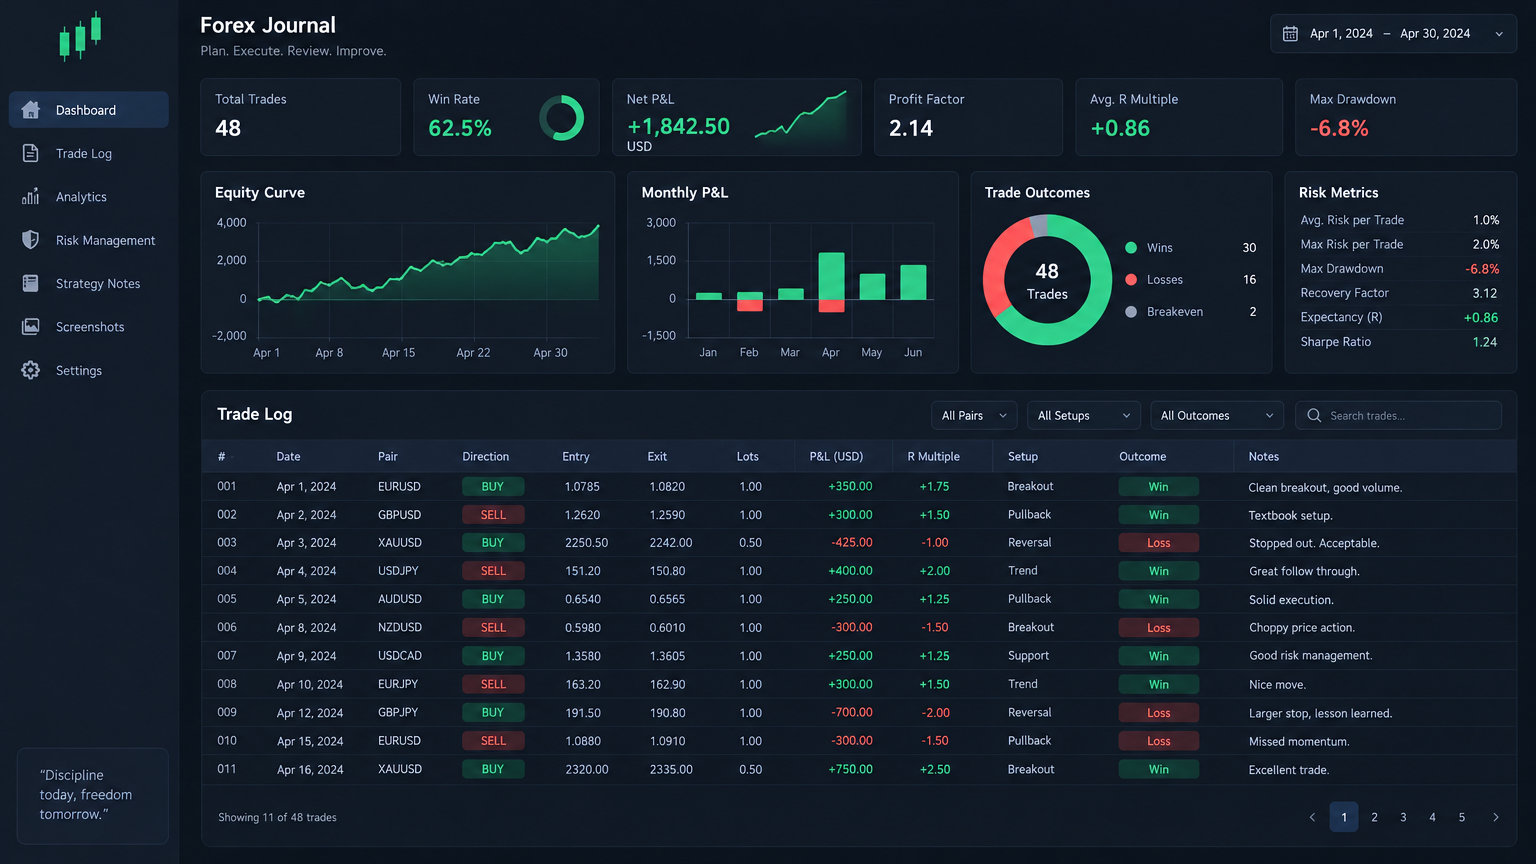
Task: Expand the All Outcomes filter
Action: 1216,415
